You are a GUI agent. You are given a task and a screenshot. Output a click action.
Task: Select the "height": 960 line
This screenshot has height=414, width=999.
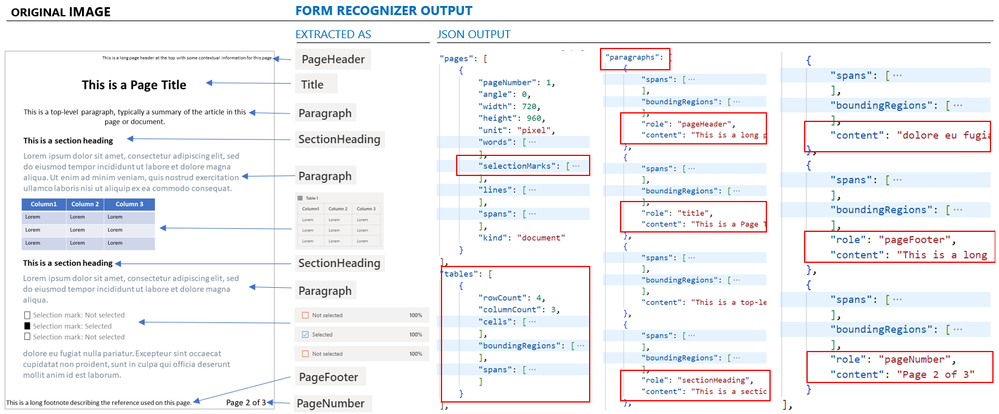[510, 118]
